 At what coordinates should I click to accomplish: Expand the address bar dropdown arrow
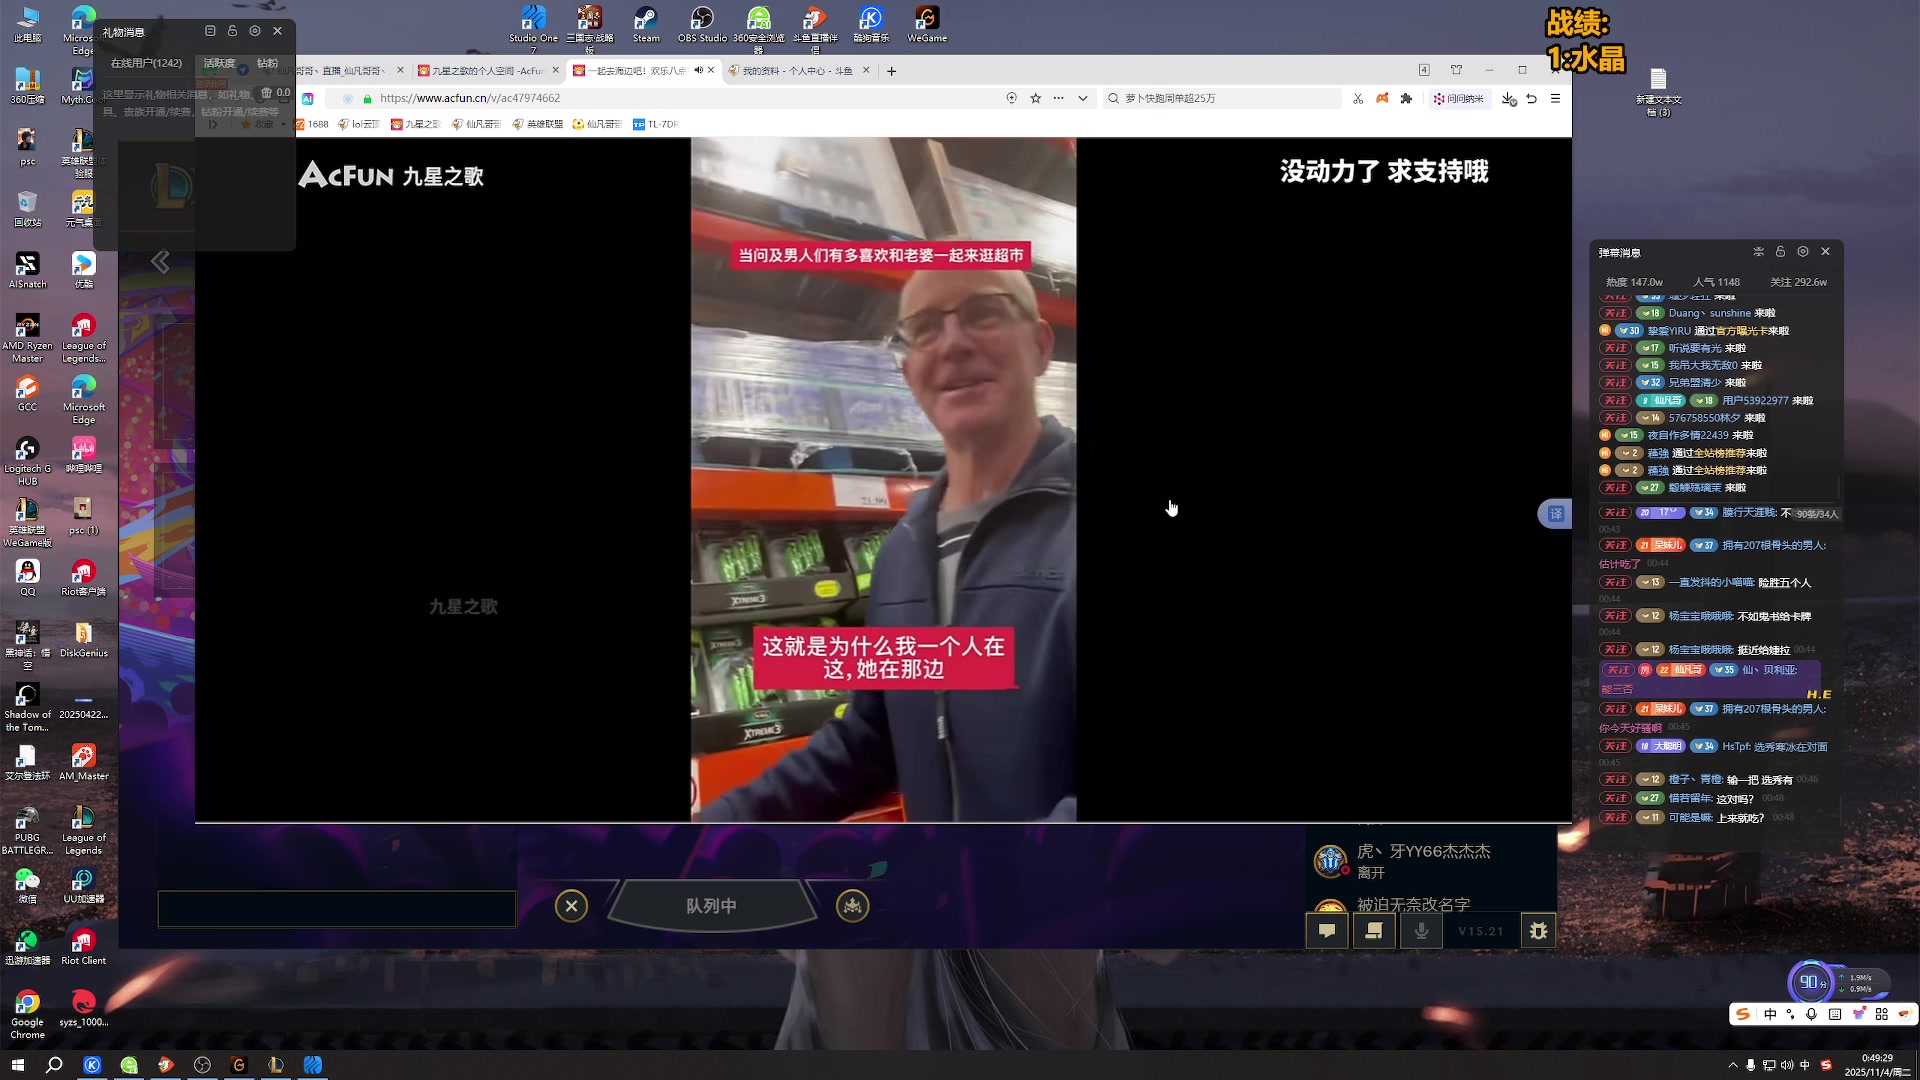coord(1082,98)
